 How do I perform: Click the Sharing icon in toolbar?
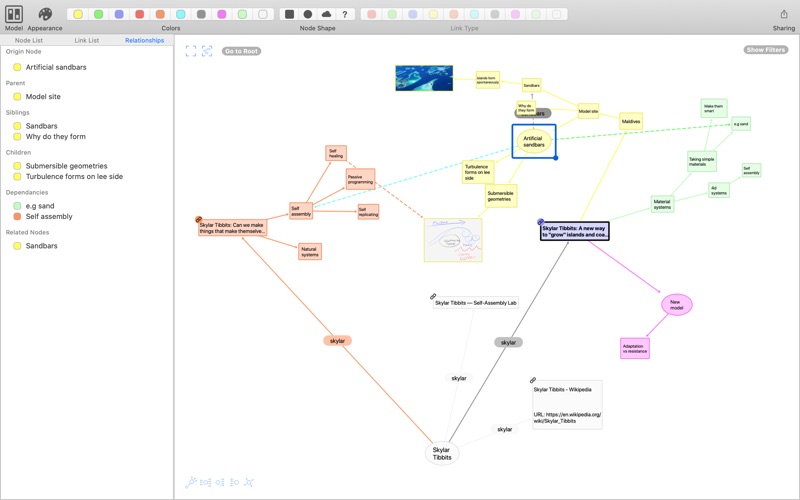coord(783,14)
